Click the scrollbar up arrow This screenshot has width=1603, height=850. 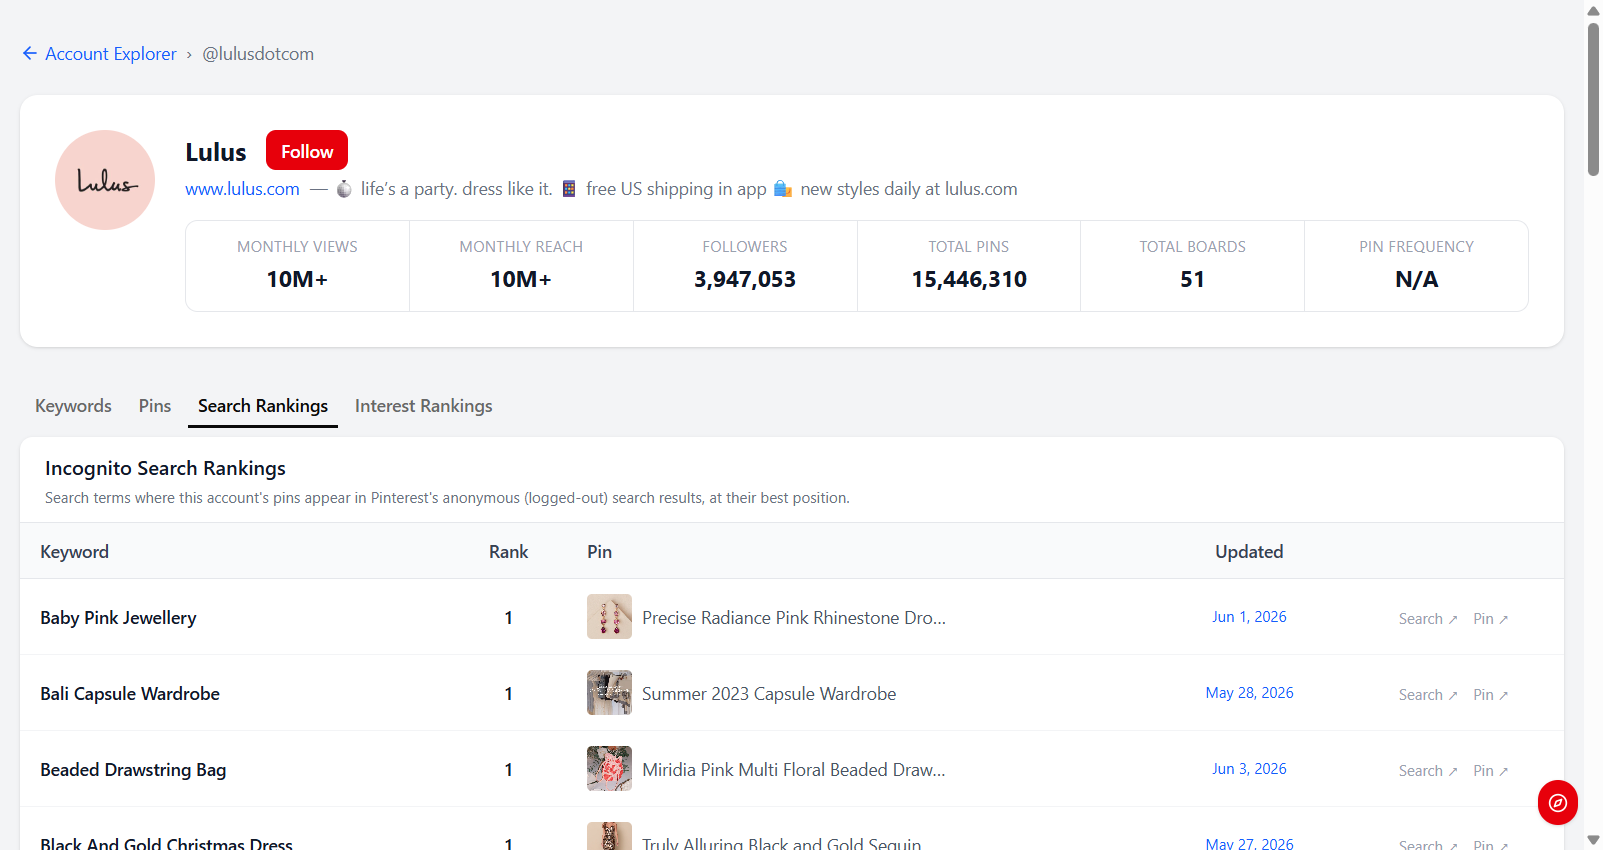point(1593,10)
